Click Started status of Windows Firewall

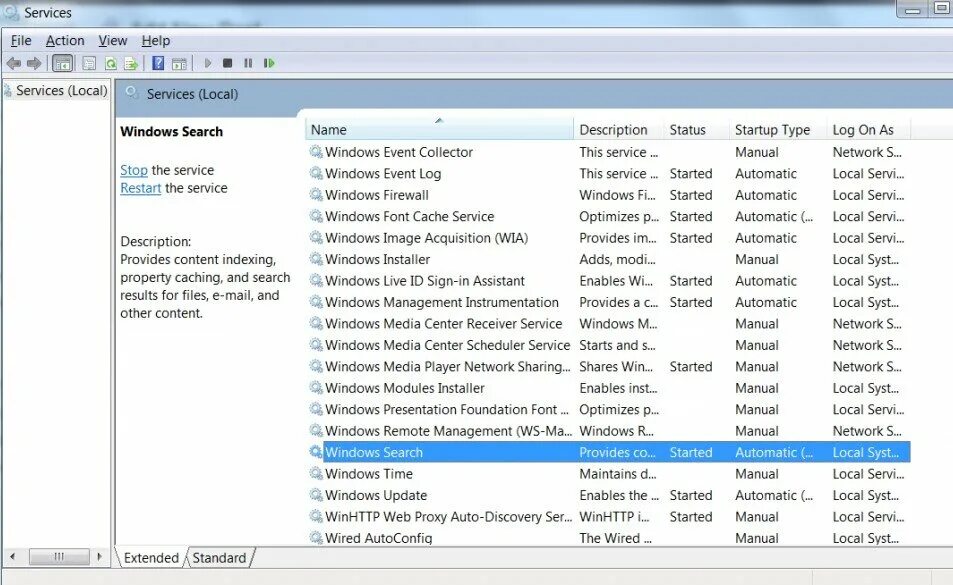[x=690, y=194]
